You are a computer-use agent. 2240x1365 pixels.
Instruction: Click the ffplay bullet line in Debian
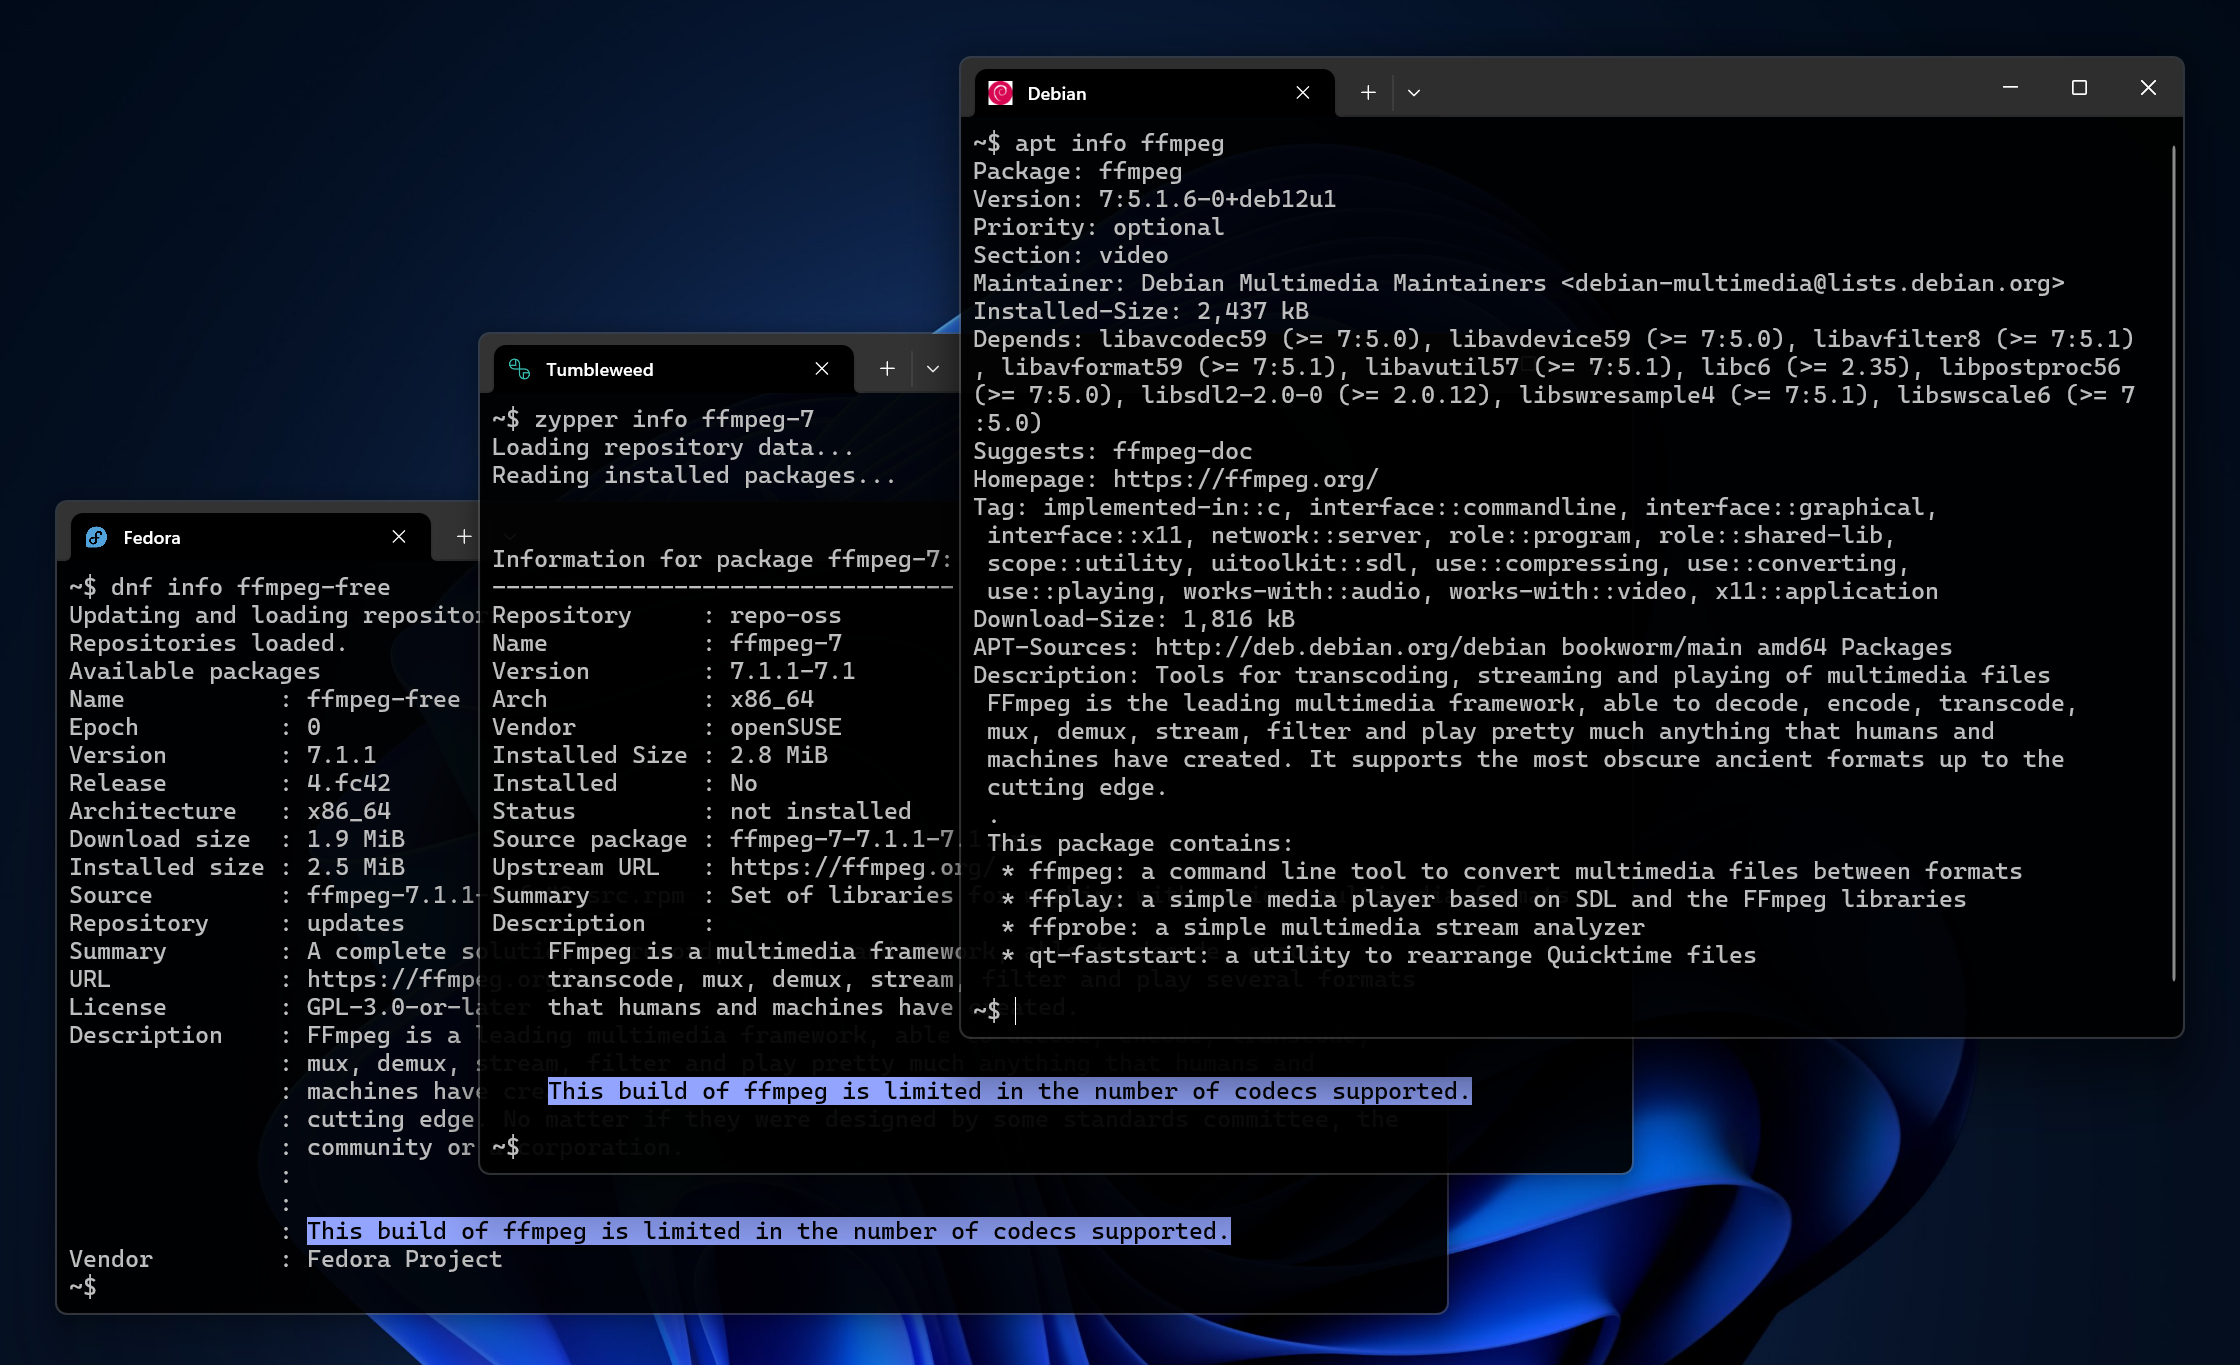point(1484,899)
